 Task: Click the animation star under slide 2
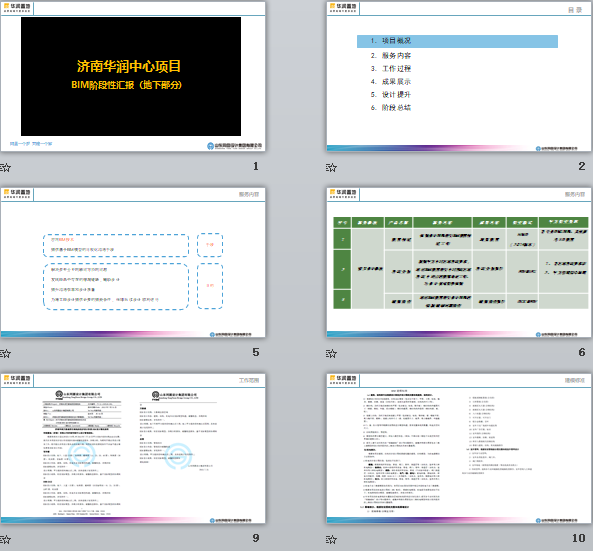(331, 167)
